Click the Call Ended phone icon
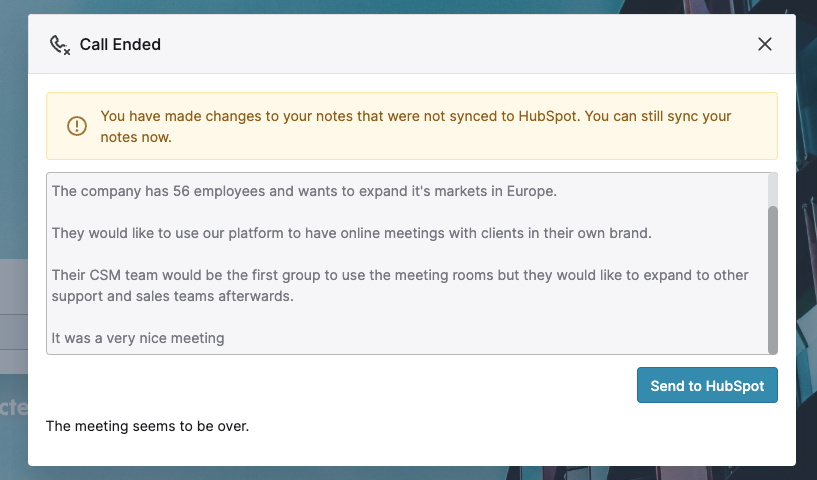The height and width of the screenshot is (480, 817). tap(59, 45)
